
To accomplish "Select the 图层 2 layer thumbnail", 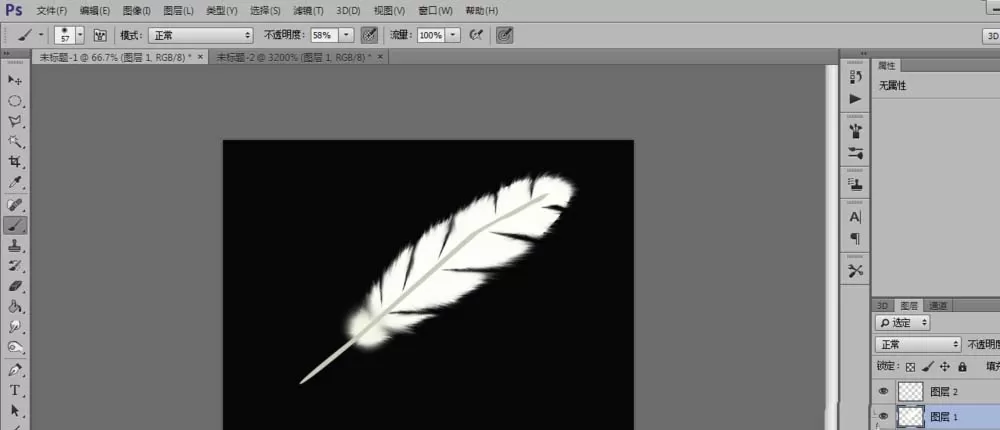I will 911,391.
